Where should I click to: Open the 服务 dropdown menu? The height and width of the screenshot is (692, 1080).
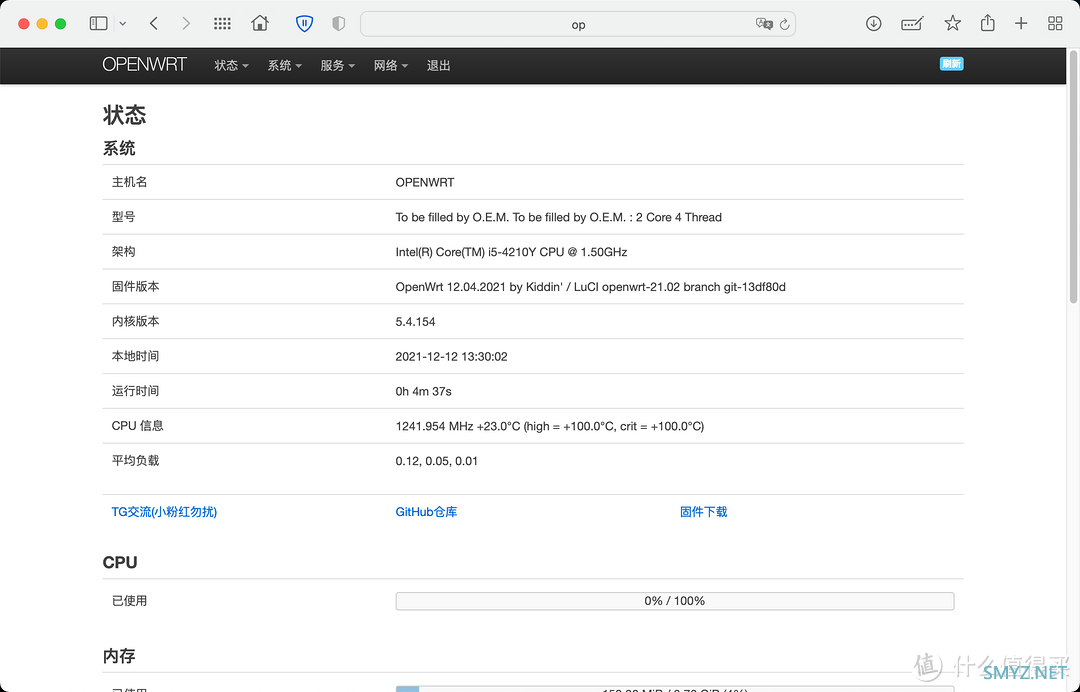click(337, 65)
